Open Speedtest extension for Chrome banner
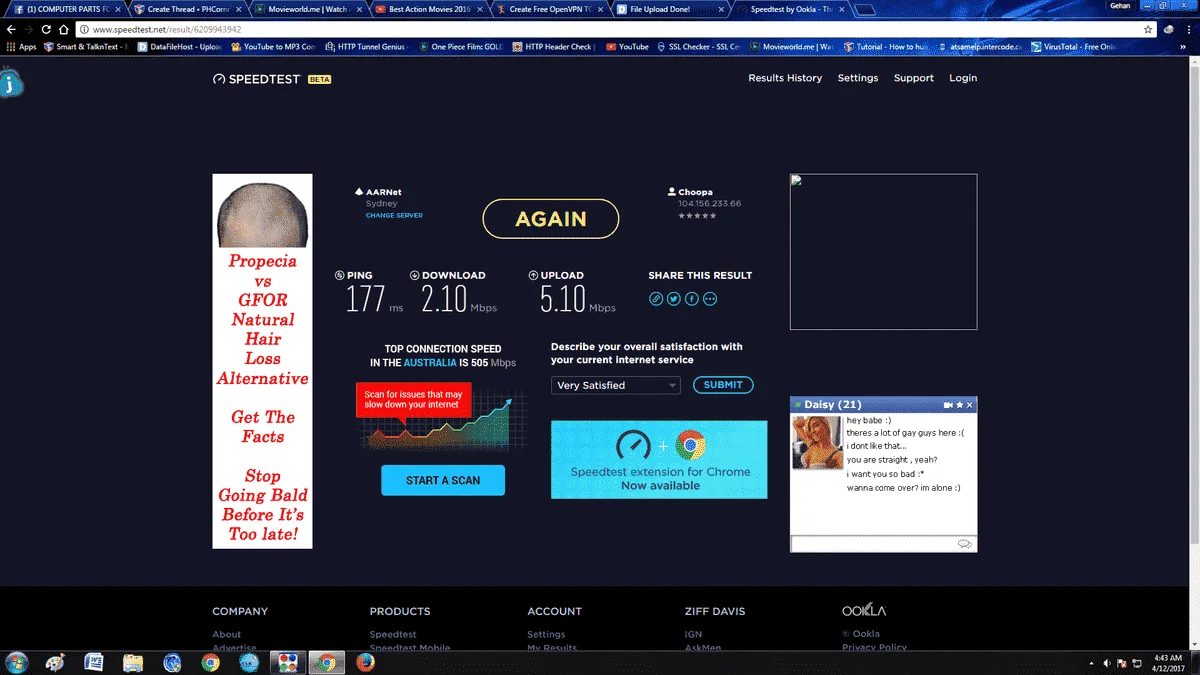 659,459
